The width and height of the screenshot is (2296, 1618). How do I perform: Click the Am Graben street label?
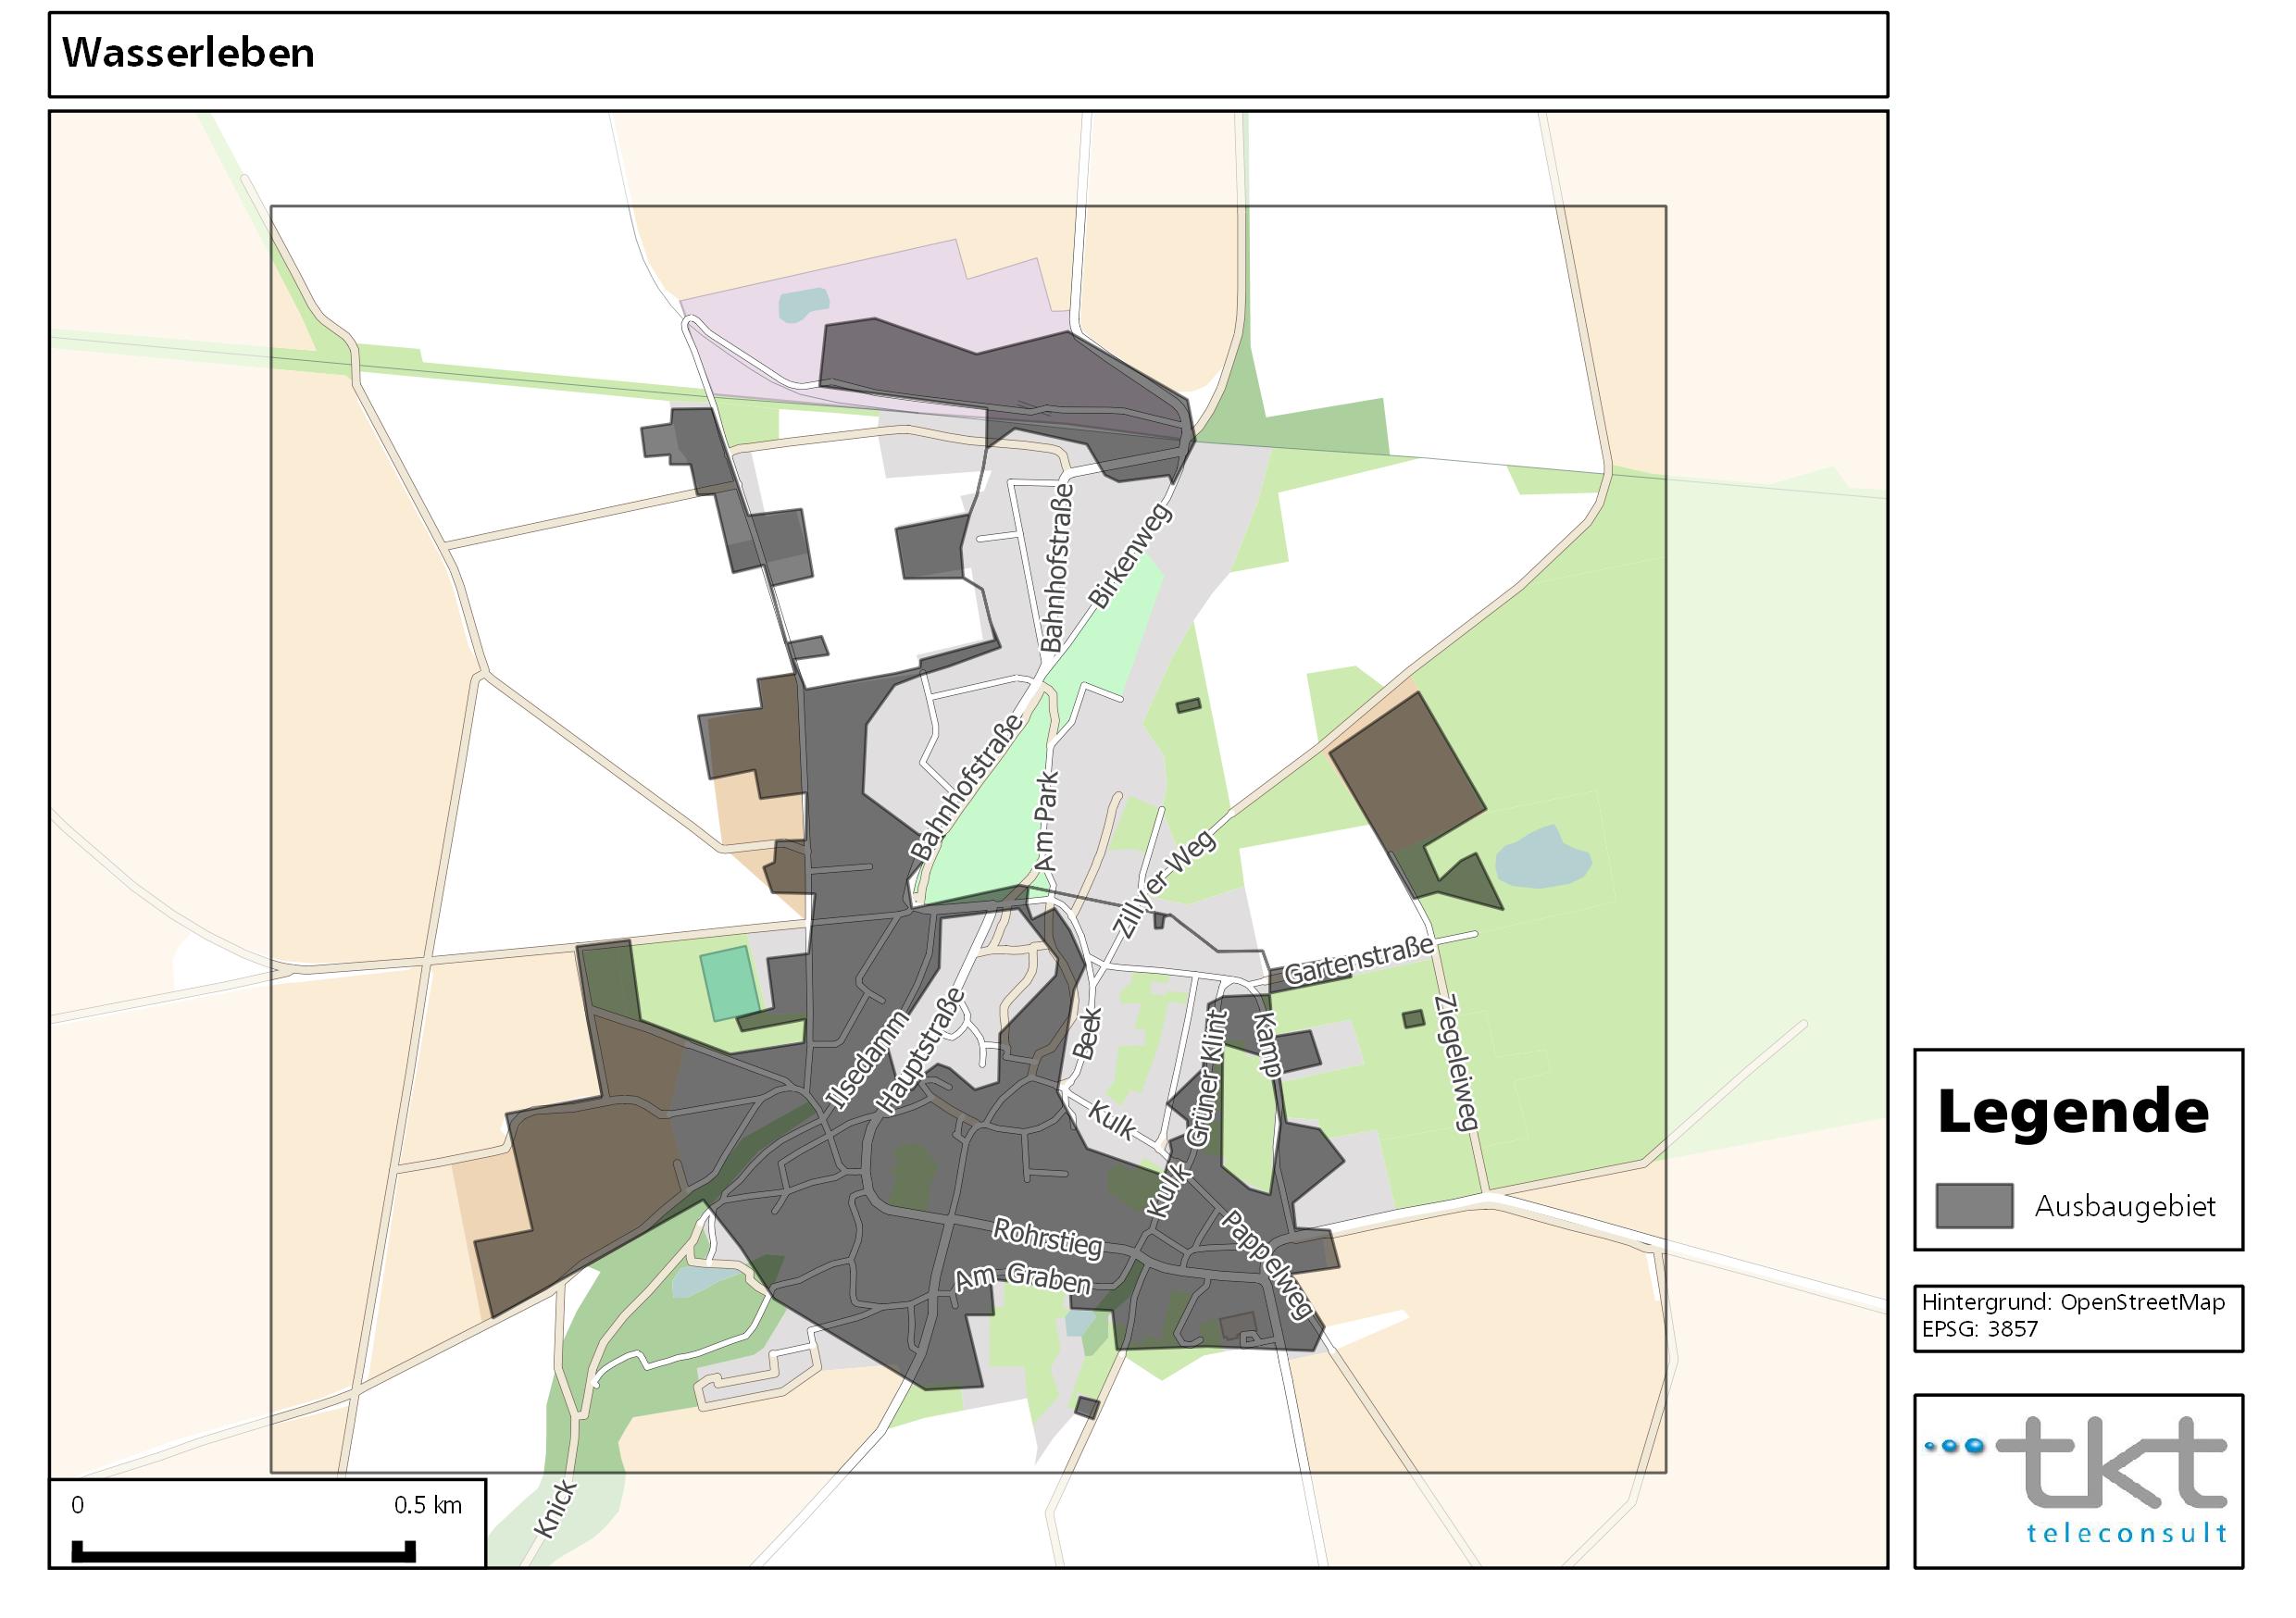pyautogui.click(x=1022, y=1280)
